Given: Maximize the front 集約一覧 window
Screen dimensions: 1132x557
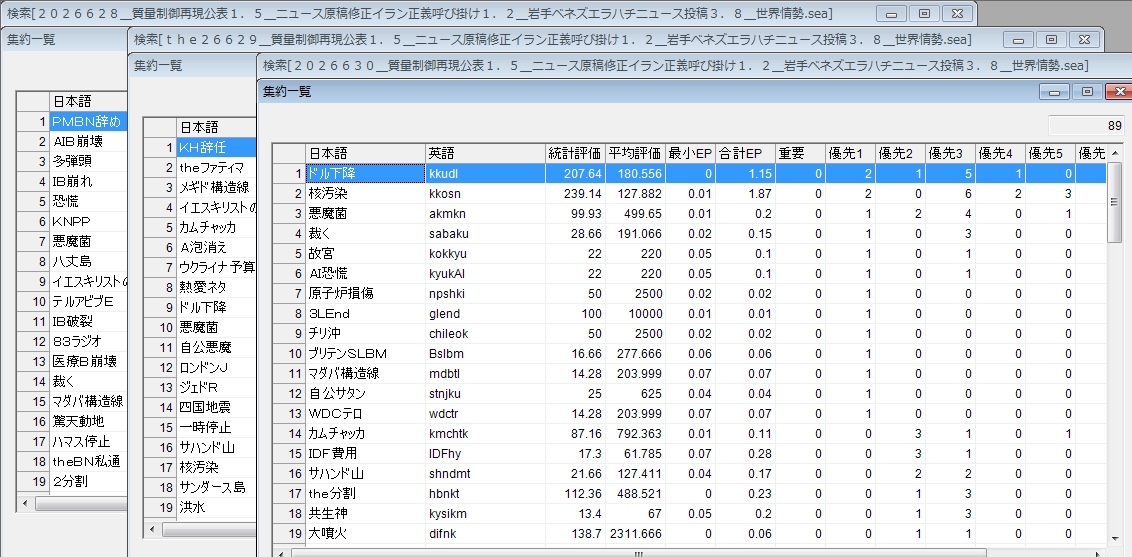Looking at the screenshot, I should click(x=1087, y=92).
